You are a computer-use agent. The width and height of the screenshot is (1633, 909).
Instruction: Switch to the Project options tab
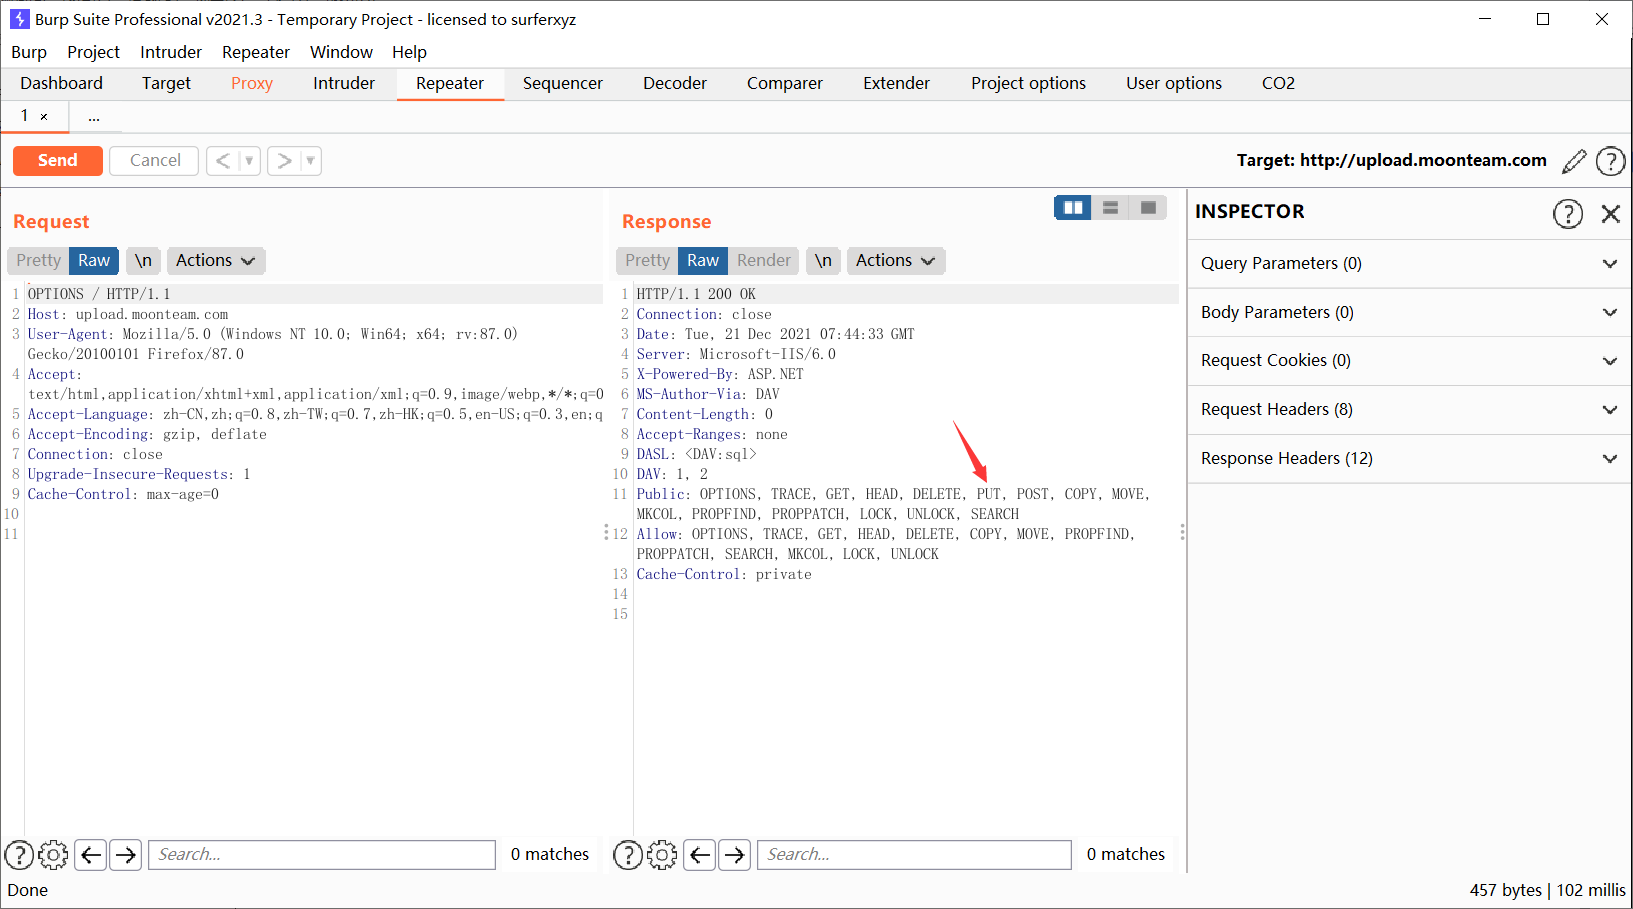[x=1028, y=84]
